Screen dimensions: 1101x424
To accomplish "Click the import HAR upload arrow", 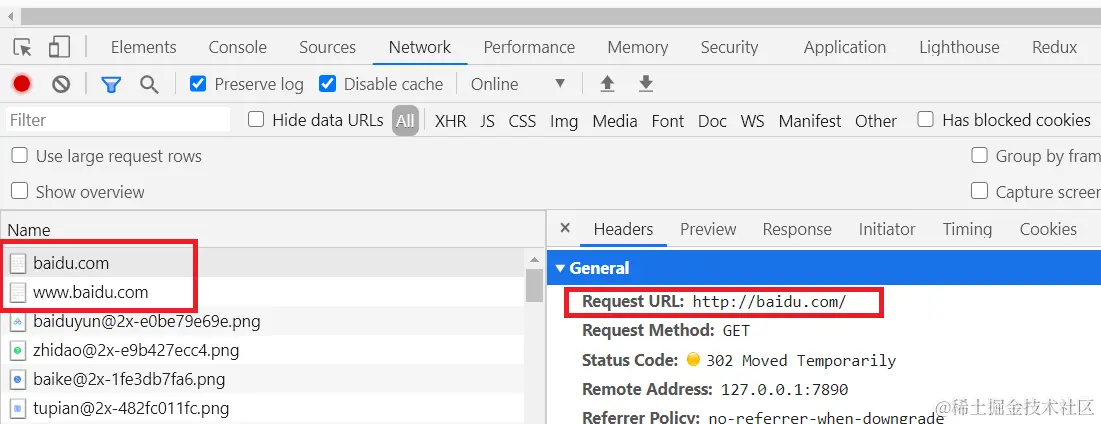I will [607, 84].
